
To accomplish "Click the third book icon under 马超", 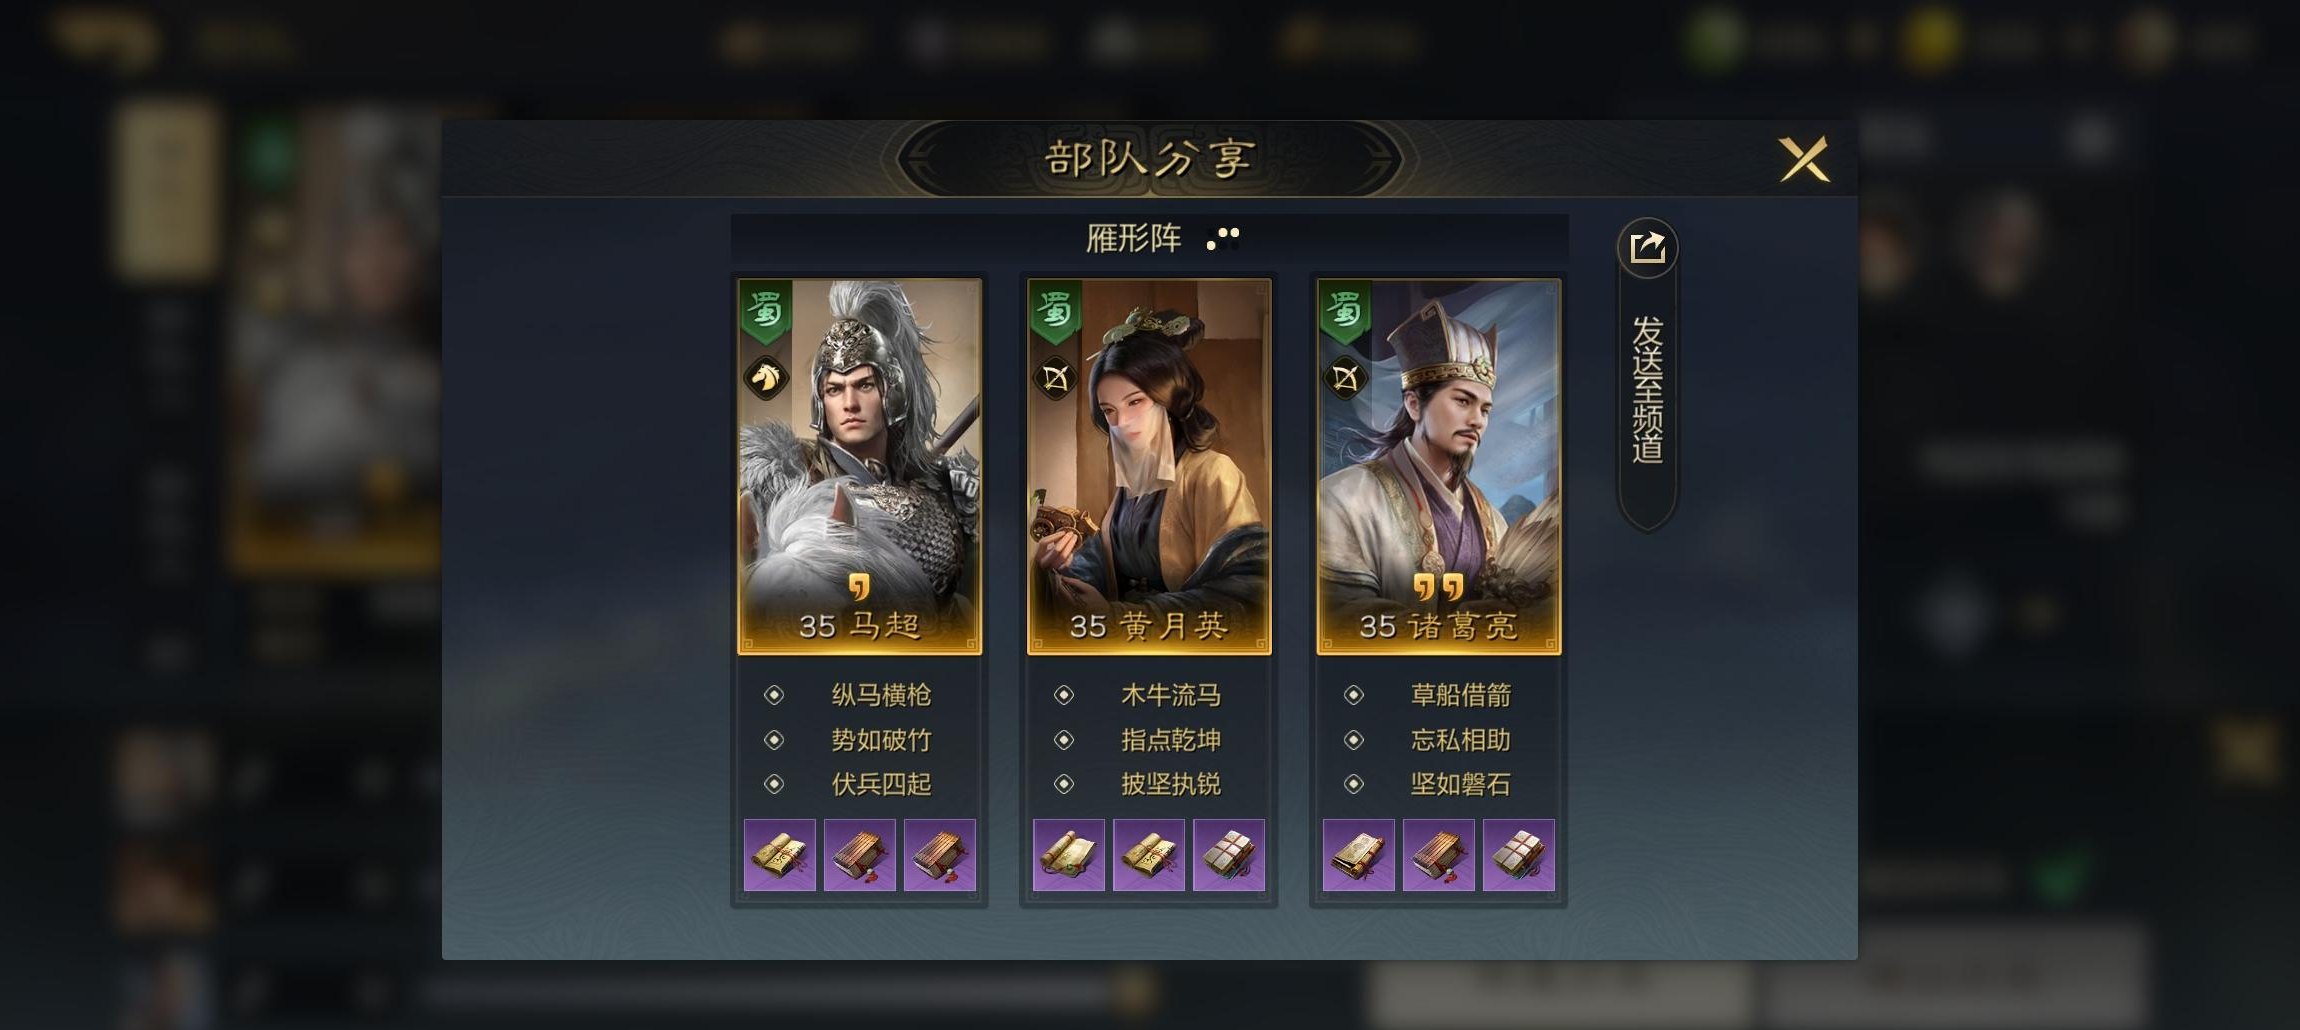I will click(940, 855).
